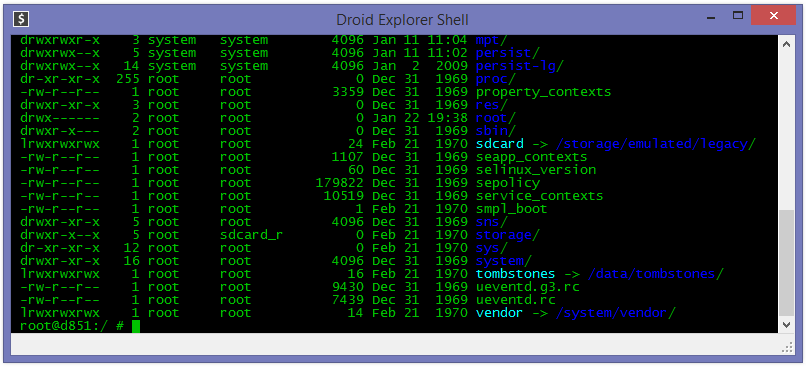The image size is (806, 368).
Task: Click the sbin/ directory entry
Action: point(496,131)
